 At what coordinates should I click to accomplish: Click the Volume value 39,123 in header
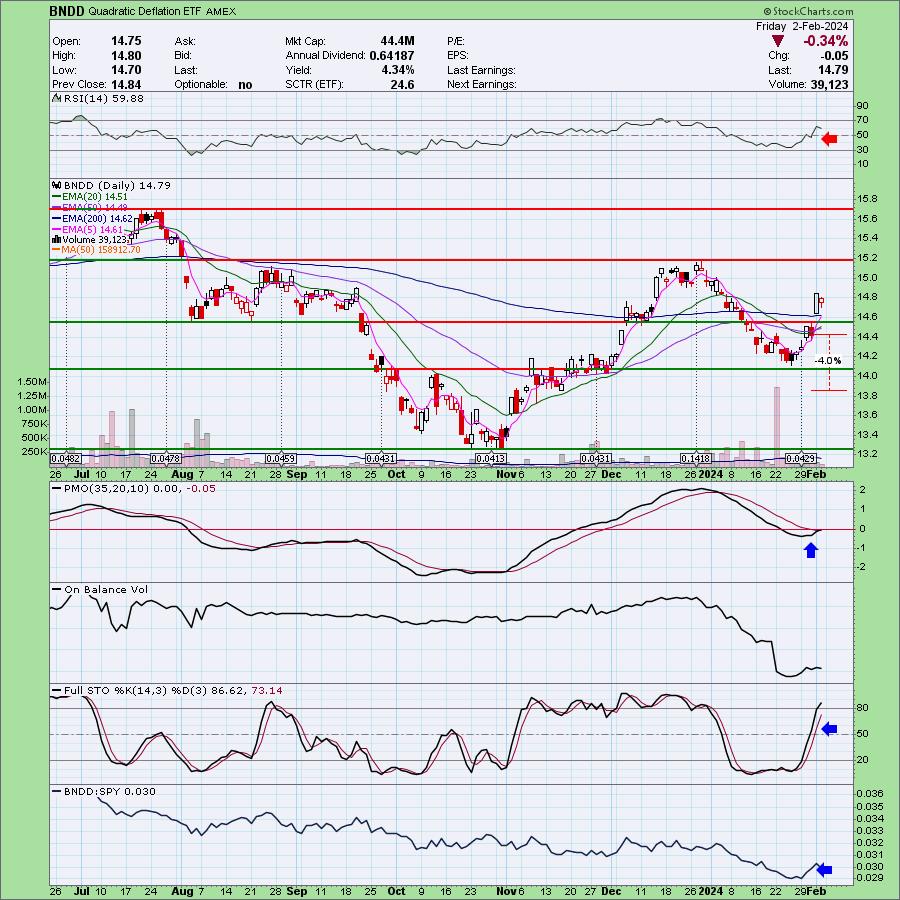(x=828, y=84)
